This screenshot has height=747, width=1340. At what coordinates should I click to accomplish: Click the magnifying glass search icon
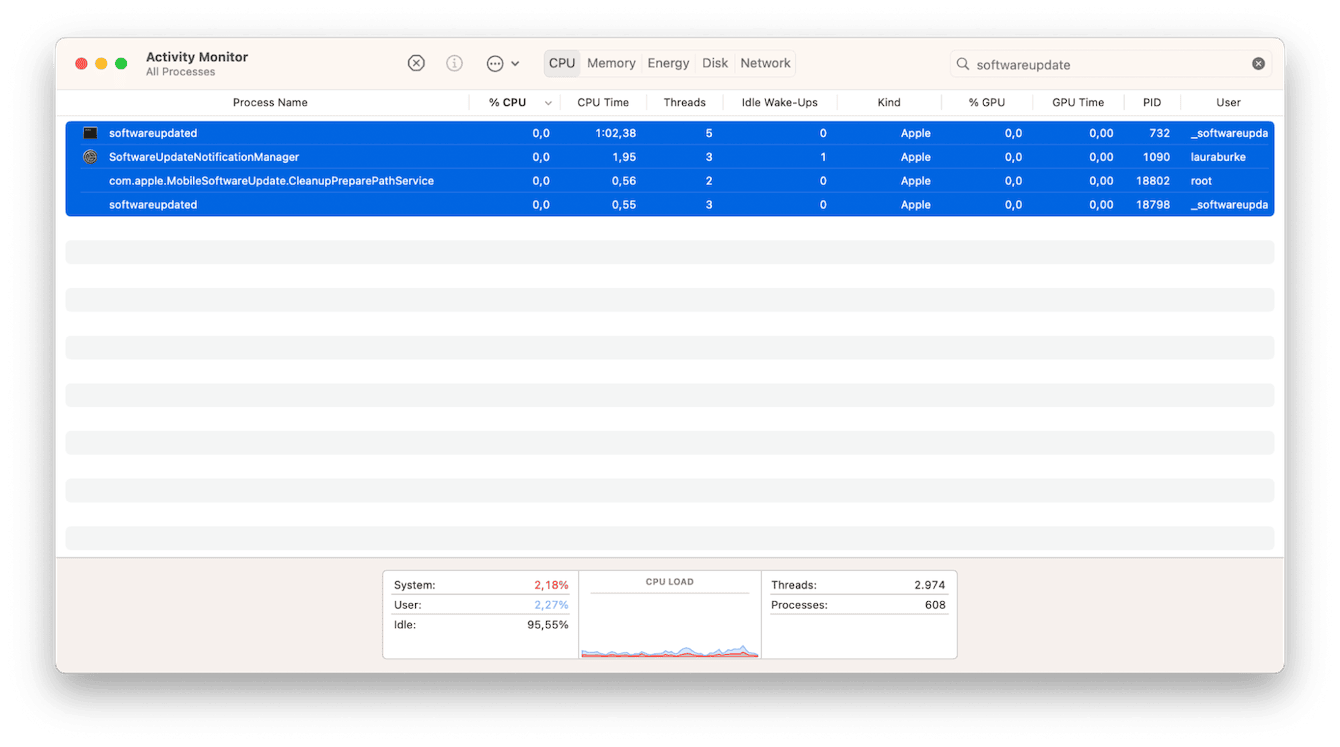point(961,63)
